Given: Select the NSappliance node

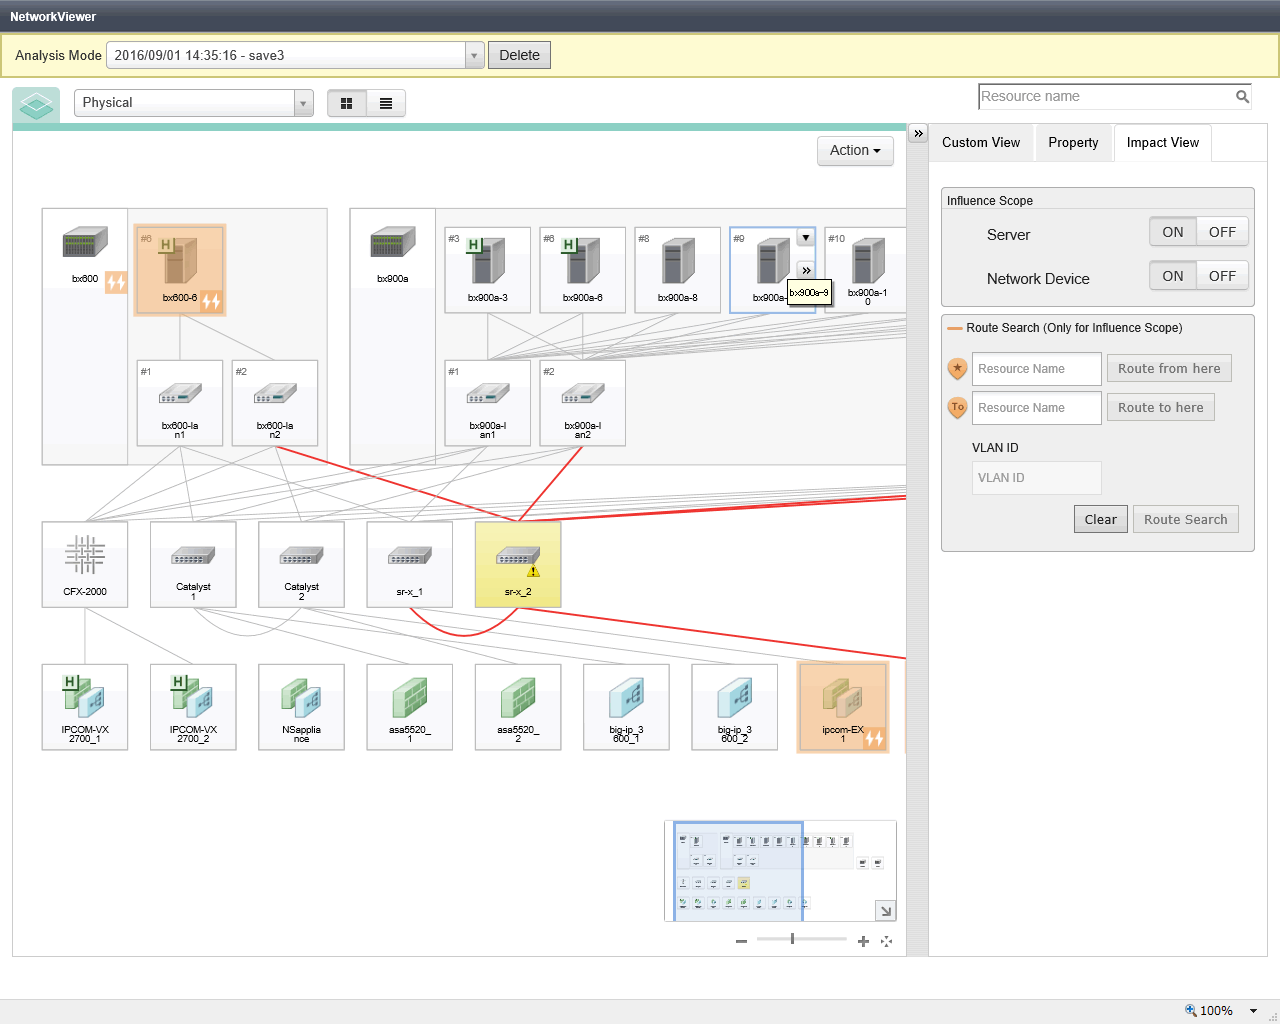Looking at the screenshot, I should [x=301, y=707].
